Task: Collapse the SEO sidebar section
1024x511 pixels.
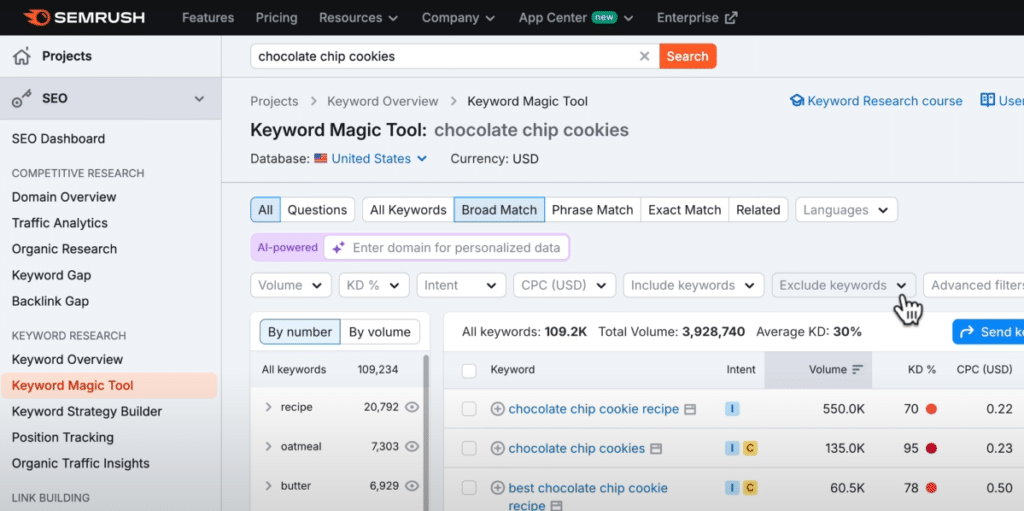Action: coord(199,99)
